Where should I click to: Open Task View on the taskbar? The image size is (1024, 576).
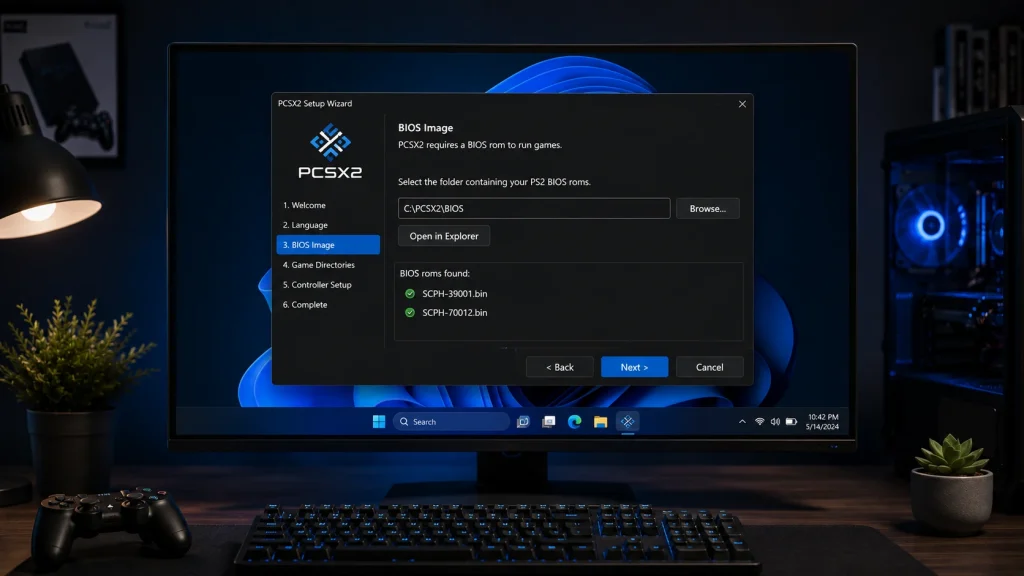[x=523, y=422]
